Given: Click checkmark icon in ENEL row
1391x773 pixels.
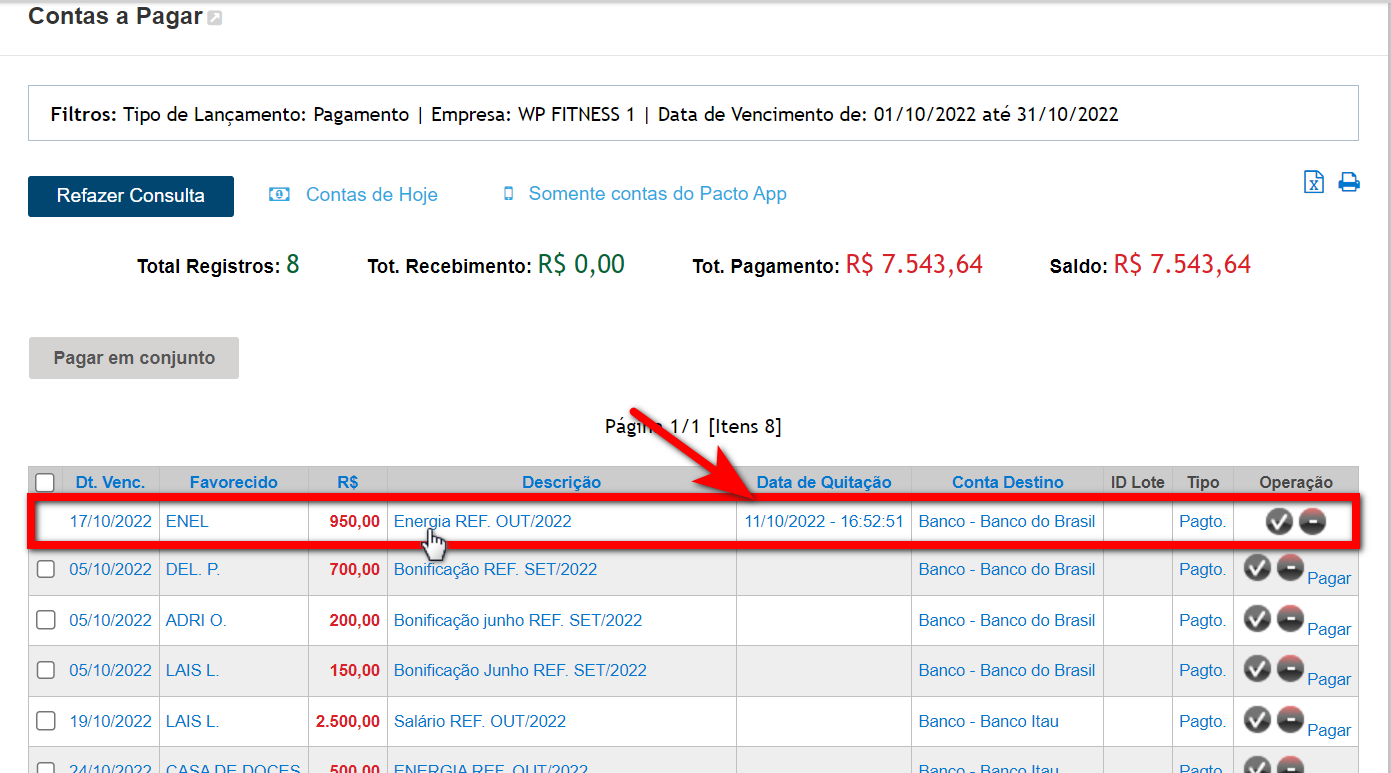Looking at the screenshot, I should coord(1279,521).
